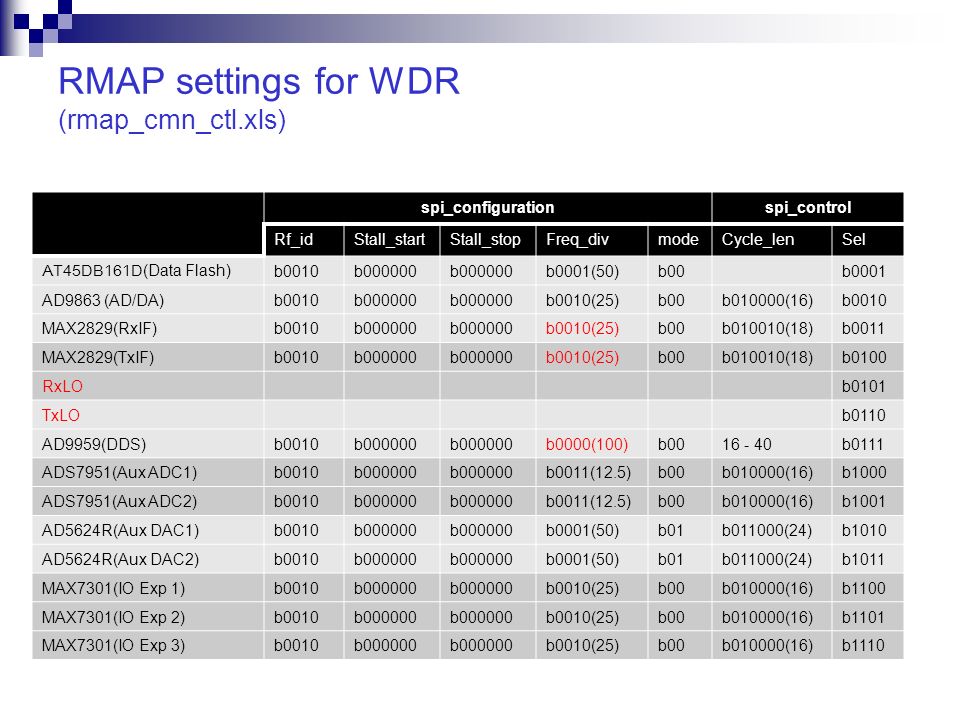Select Sel value 'b1010' in Aux DAC1 row
960x720 pixels.
pos(864,530)
